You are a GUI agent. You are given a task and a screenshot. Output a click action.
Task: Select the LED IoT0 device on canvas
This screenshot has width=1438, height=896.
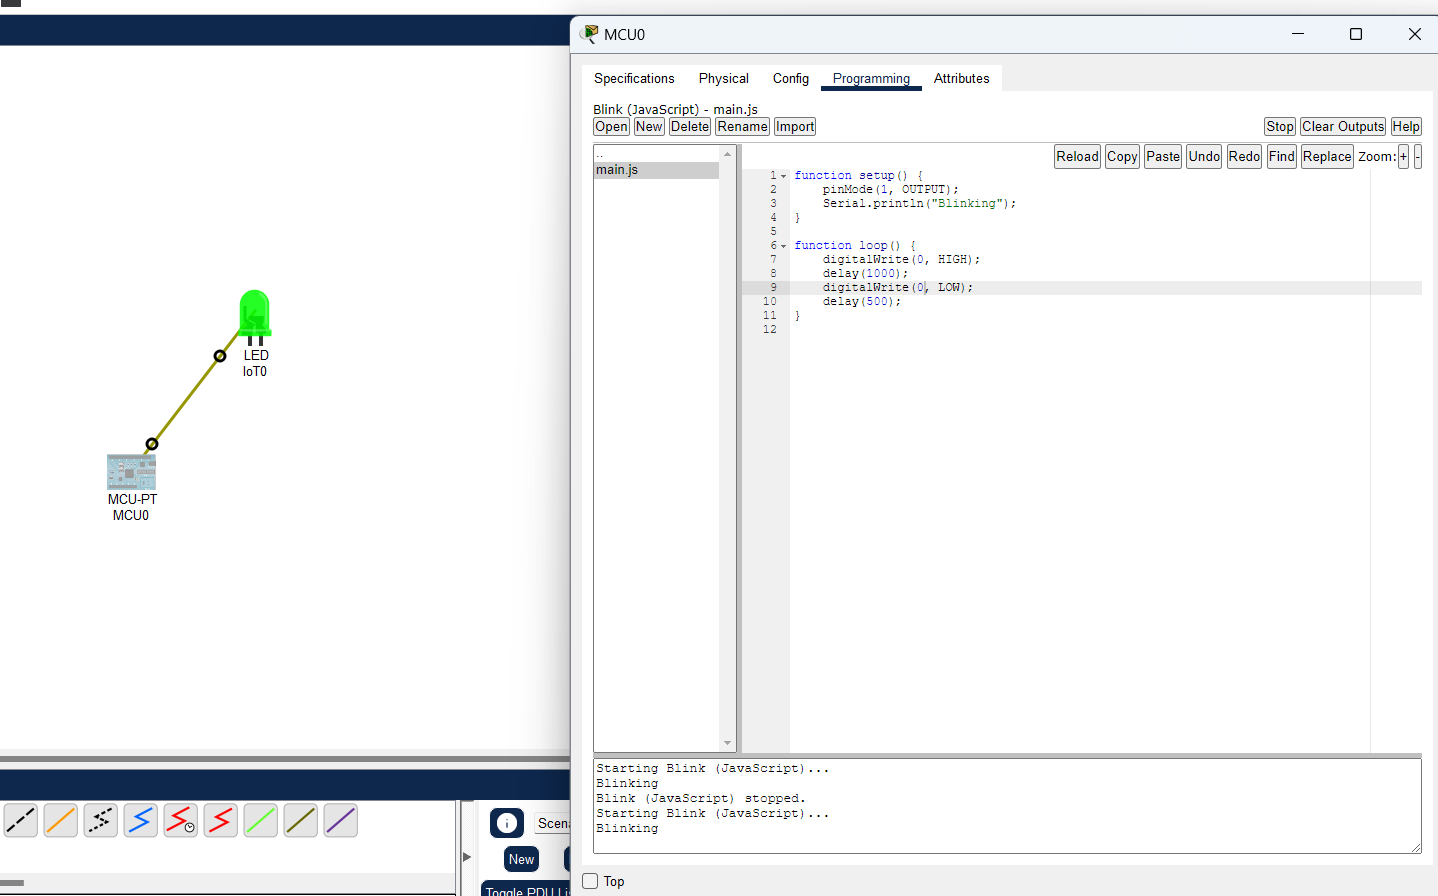[255, 313]
